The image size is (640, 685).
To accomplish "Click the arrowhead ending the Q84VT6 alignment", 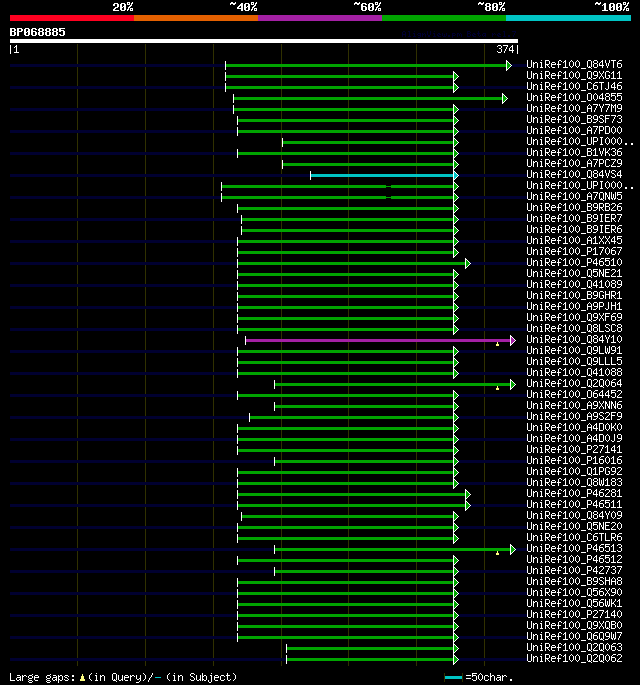I will 509,66.
